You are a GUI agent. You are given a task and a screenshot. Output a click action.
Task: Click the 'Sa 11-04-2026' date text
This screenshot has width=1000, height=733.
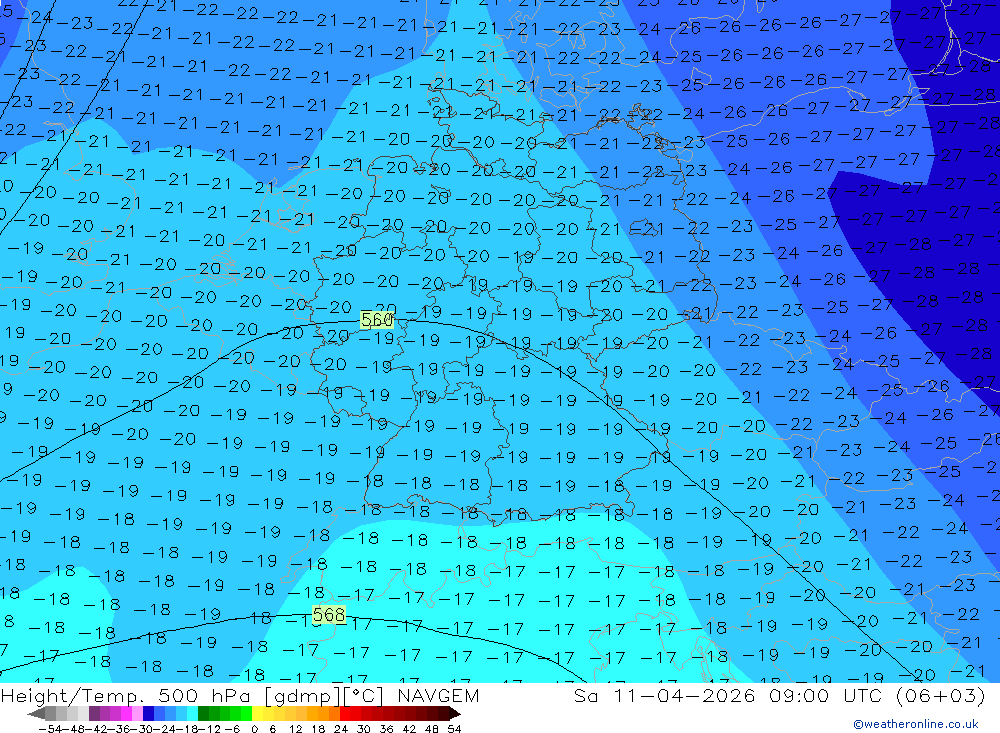pyautogui.click(x=664, y=695)
